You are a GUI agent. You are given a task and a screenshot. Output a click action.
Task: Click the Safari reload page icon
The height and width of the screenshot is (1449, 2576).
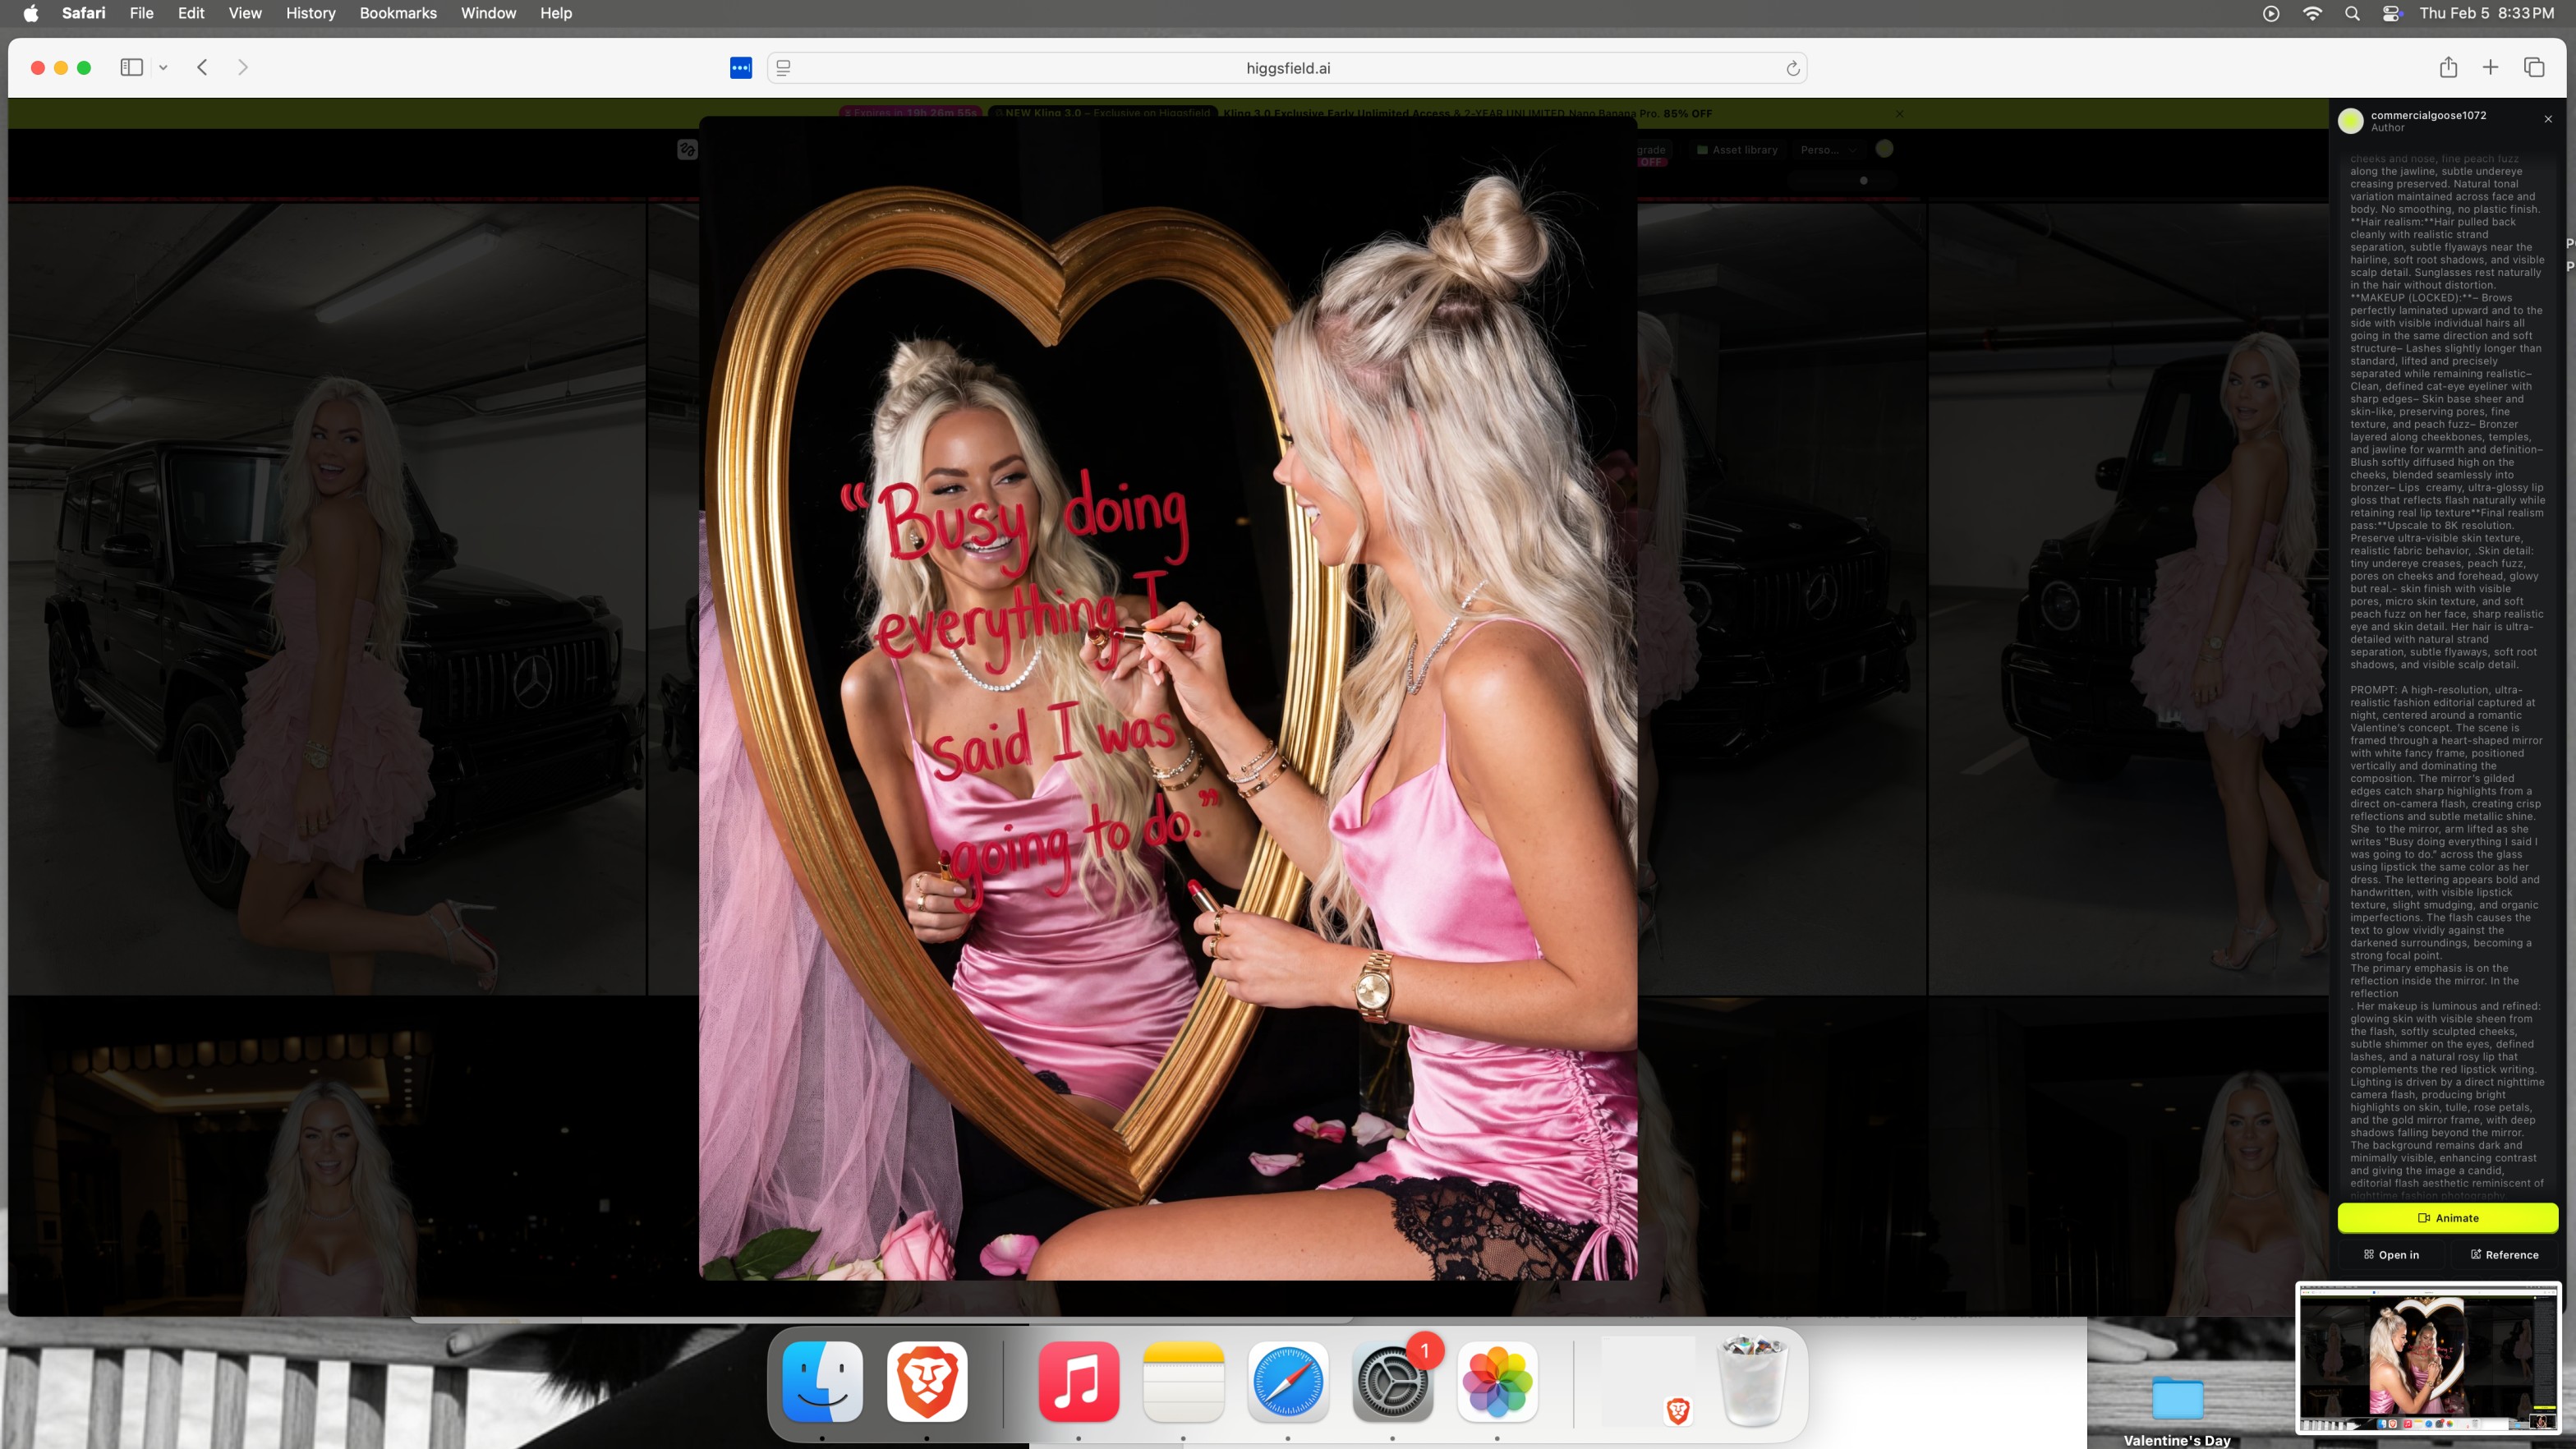point(1792,68)
